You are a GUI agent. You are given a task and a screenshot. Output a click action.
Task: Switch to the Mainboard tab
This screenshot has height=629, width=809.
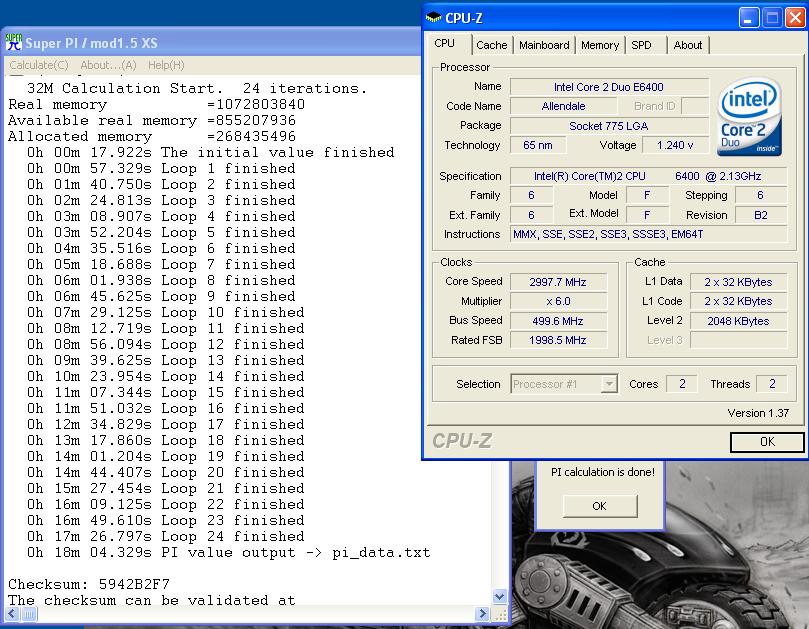pos(544,45)
